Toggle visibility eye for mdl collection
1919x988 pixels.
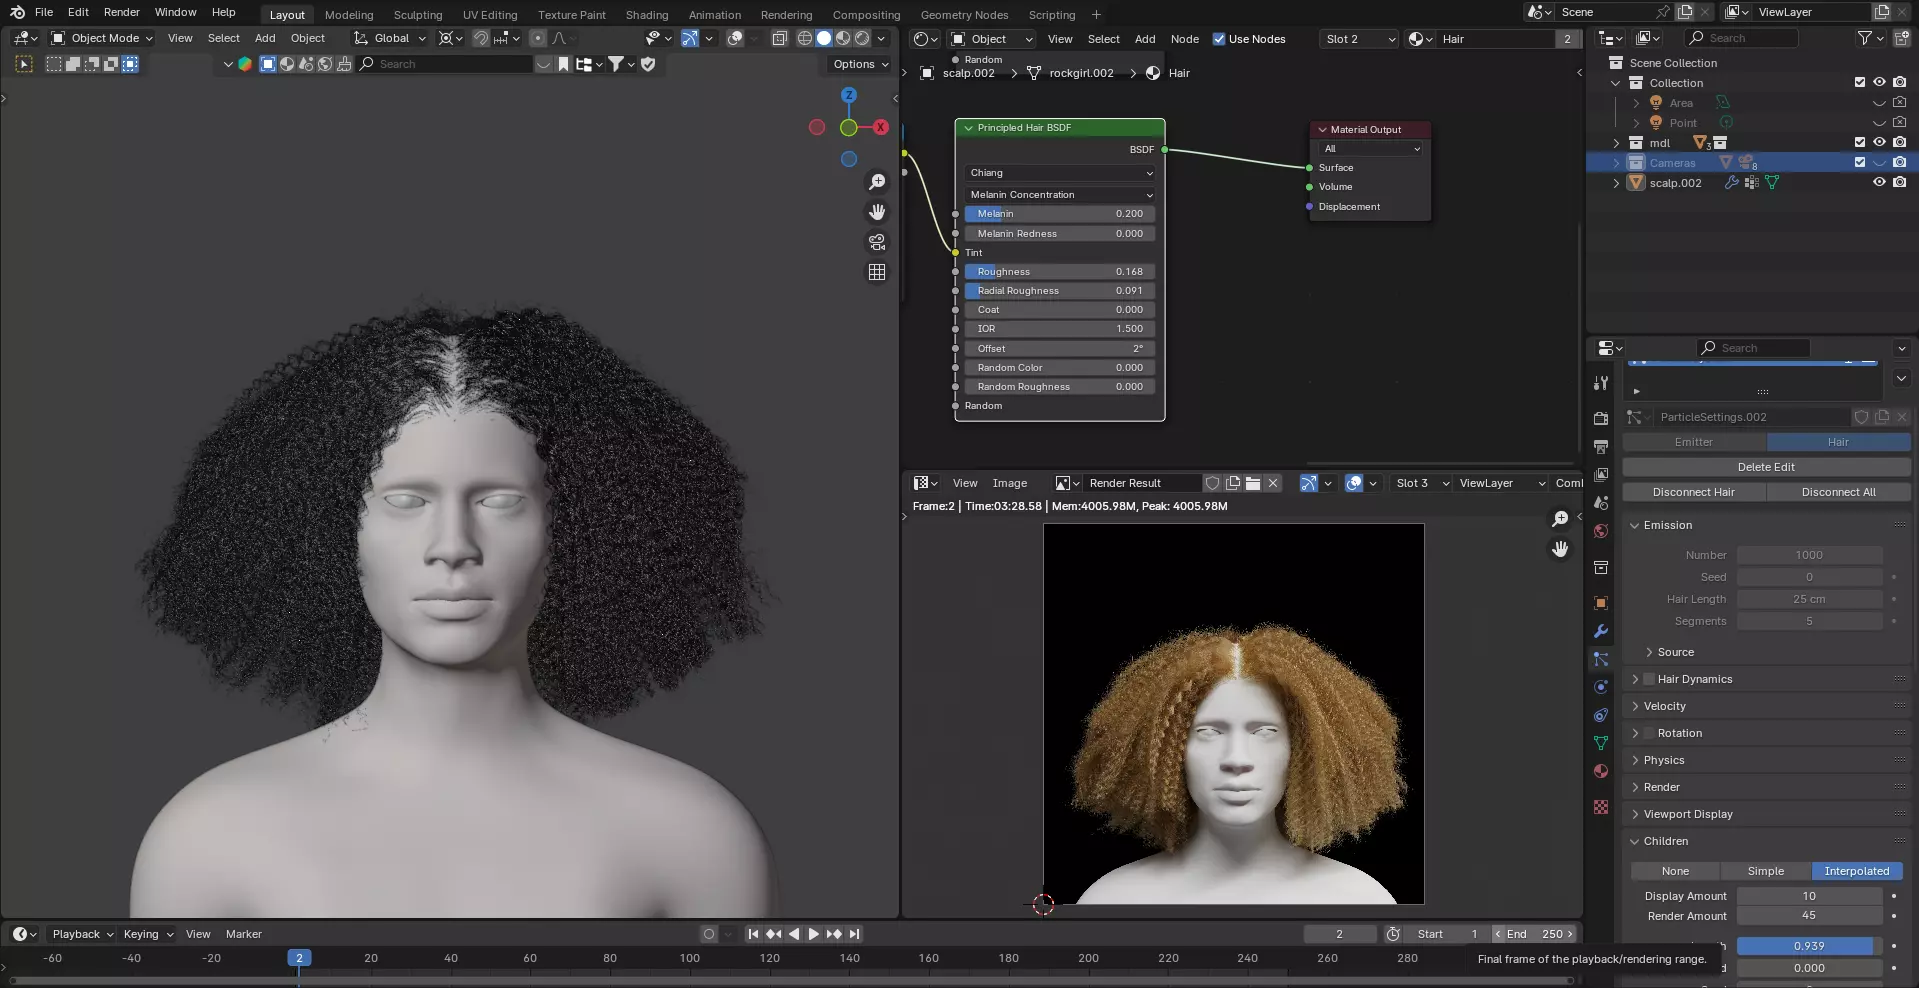(x=1879, y=142)
